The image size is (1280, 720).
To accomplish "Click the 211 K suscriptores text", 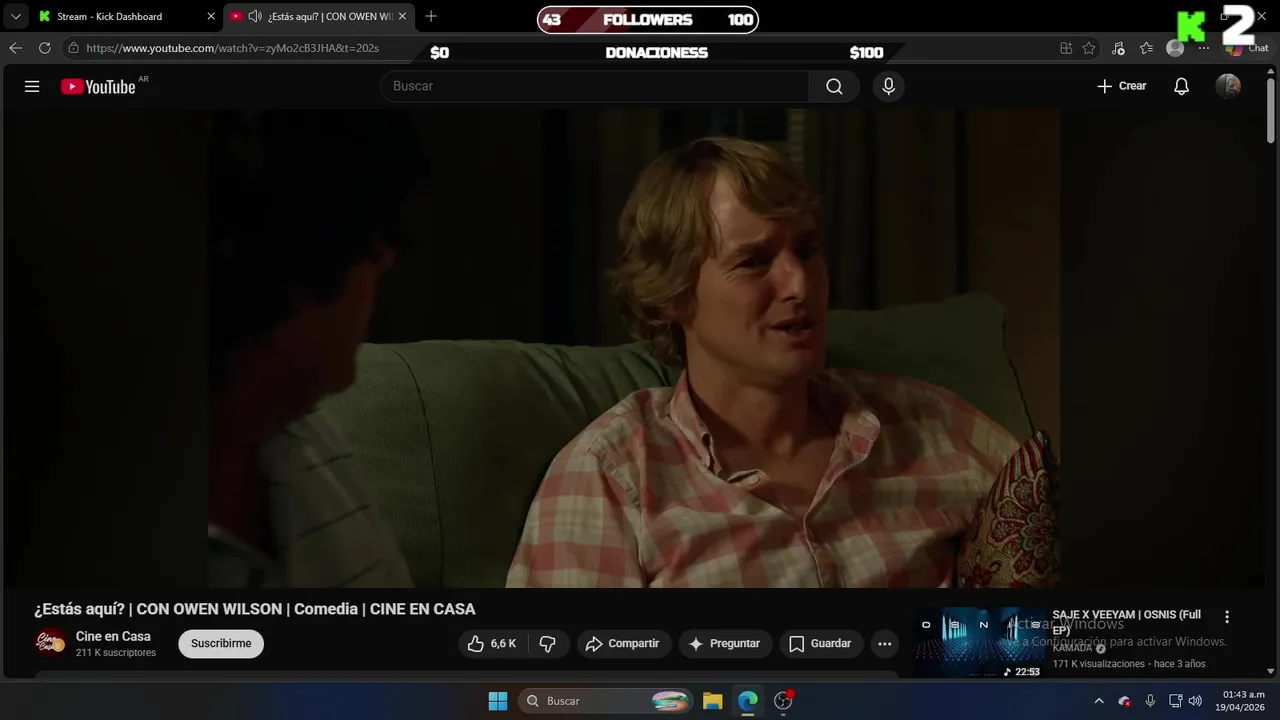I will pos(116,653).
